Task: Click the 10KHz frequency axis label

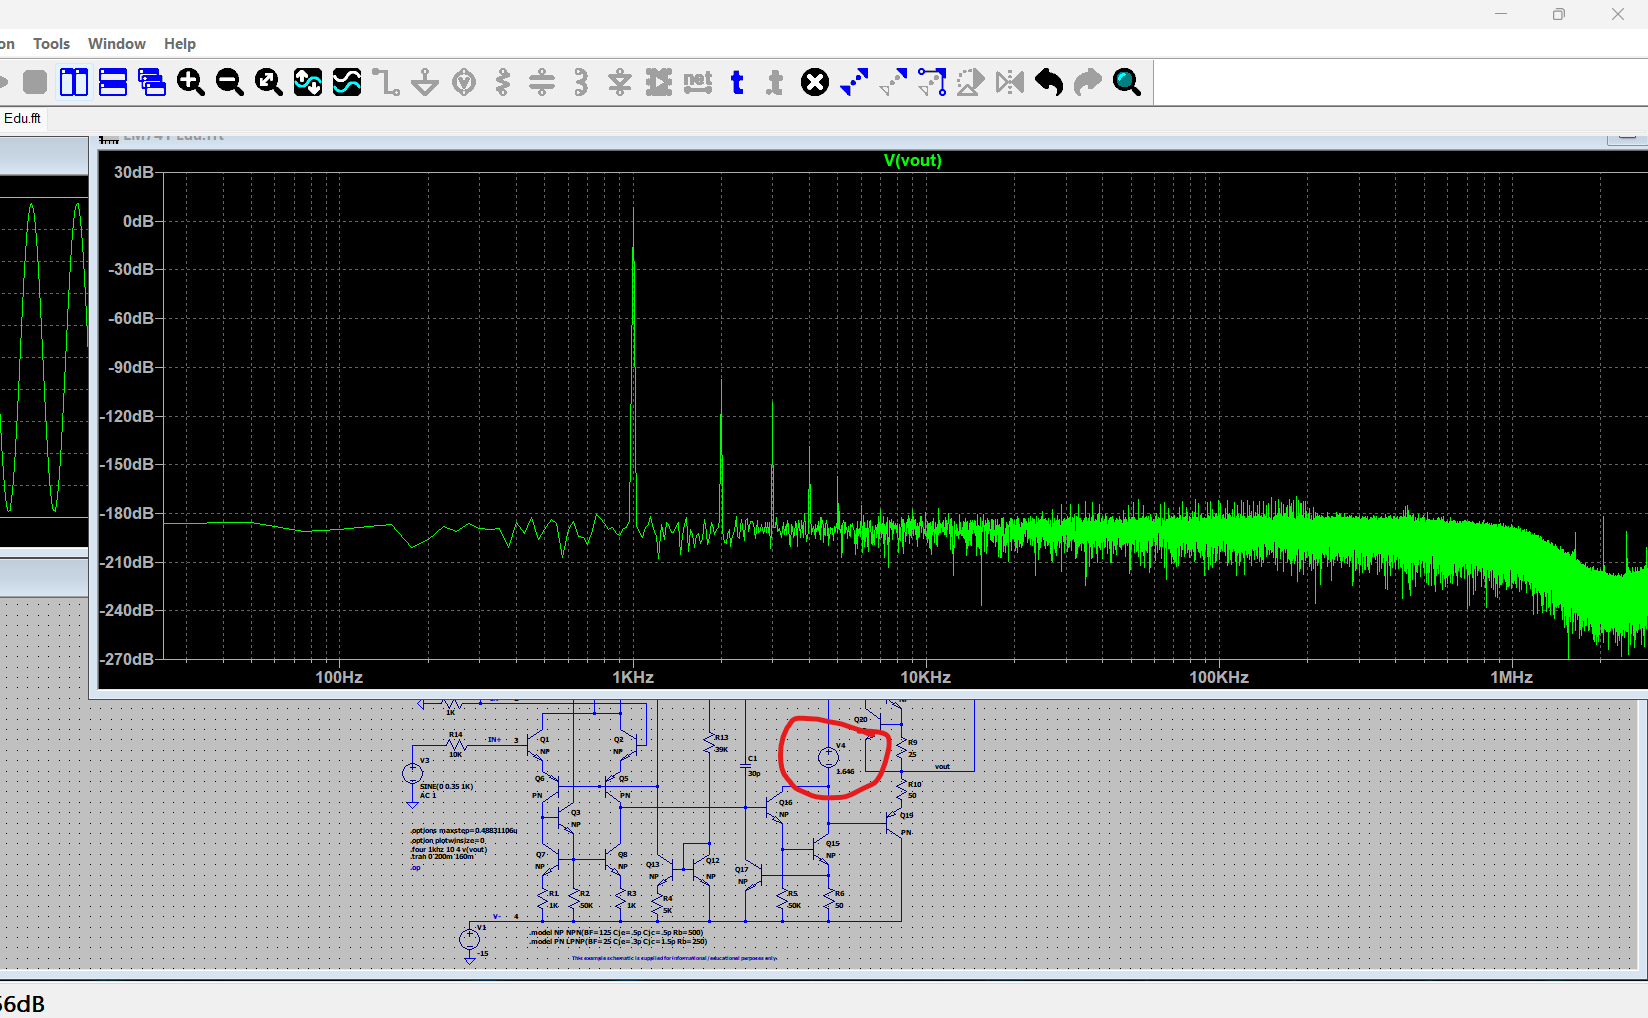Action: click(925, 677)
